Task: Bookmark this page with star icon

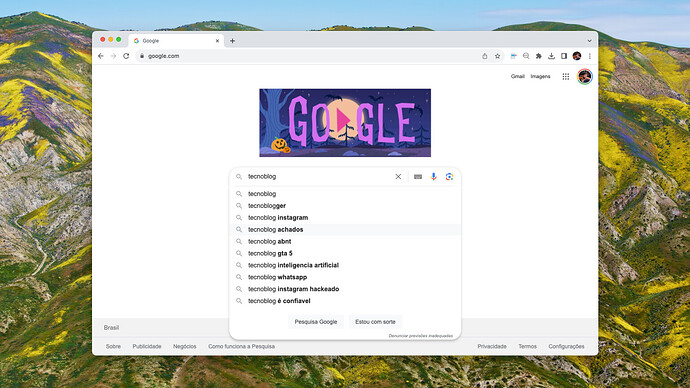Action: point(498,56)
